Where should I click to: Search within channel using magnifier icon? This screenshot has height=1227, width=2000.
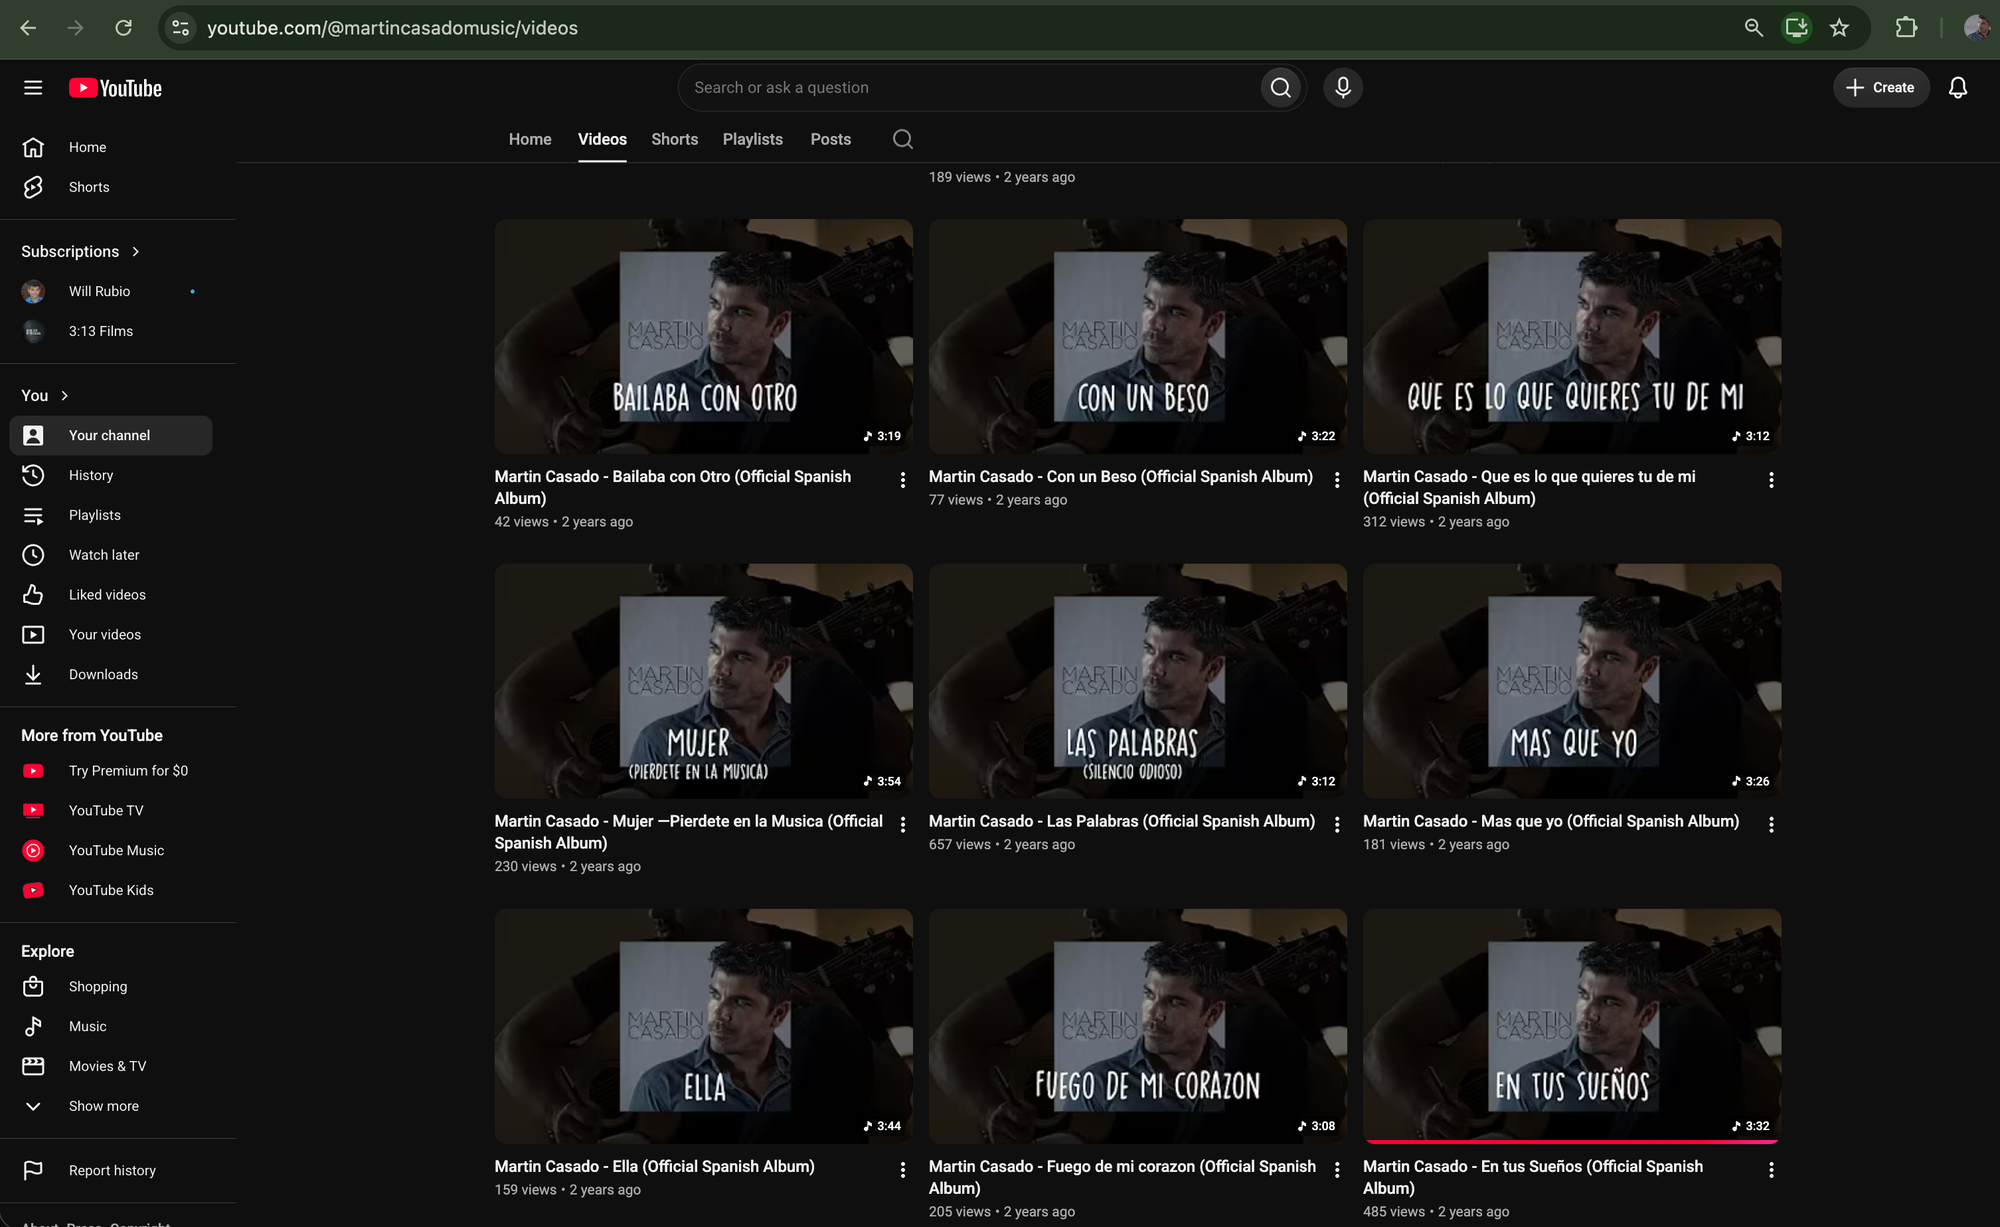click(x=903, y=139)
